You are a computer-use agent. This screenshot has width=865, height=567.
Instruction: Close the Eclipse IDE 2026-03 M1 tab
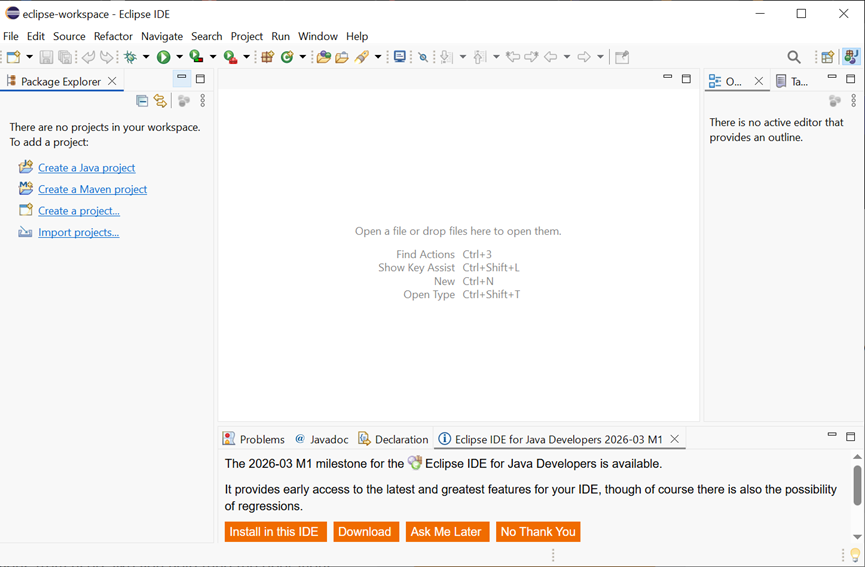pyautogui.click(x=674, y=439)
